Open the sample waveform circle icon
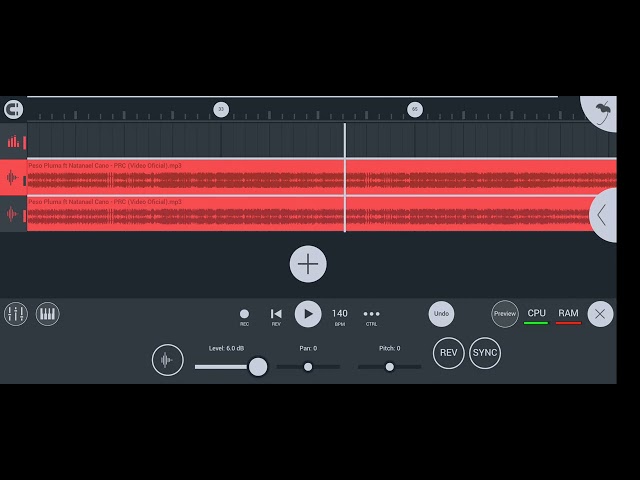640x480 pixels. [x=168, y=360]
